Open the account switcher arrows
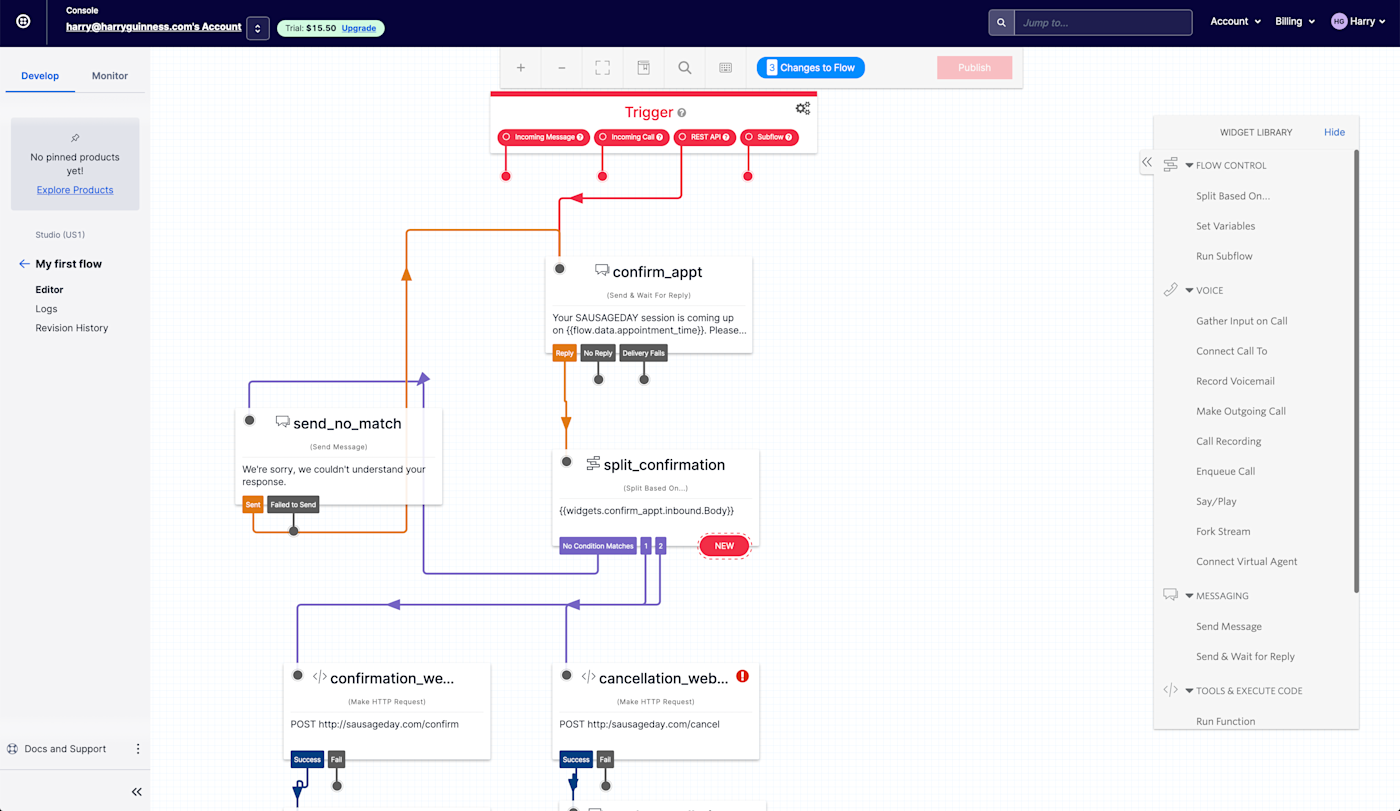 258,28
